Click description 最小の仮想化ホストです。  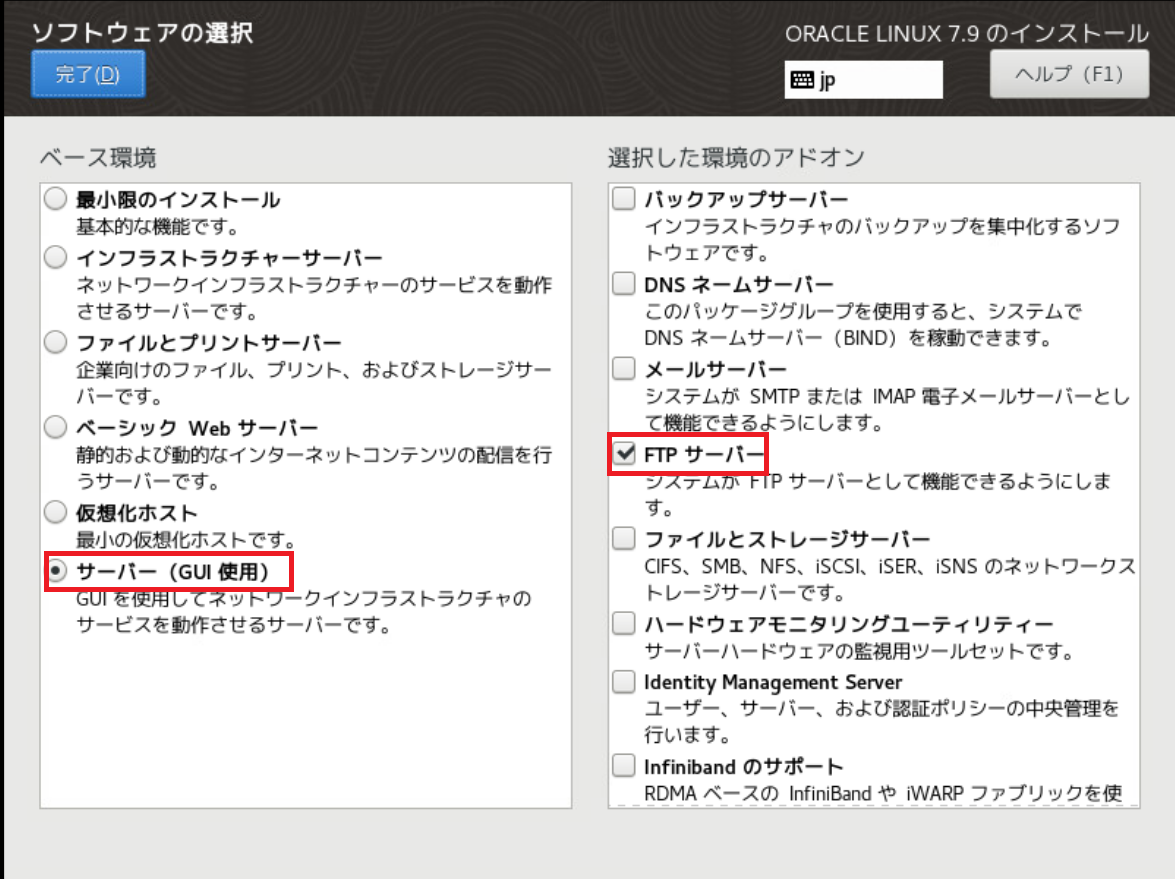[x=187, y=540]
